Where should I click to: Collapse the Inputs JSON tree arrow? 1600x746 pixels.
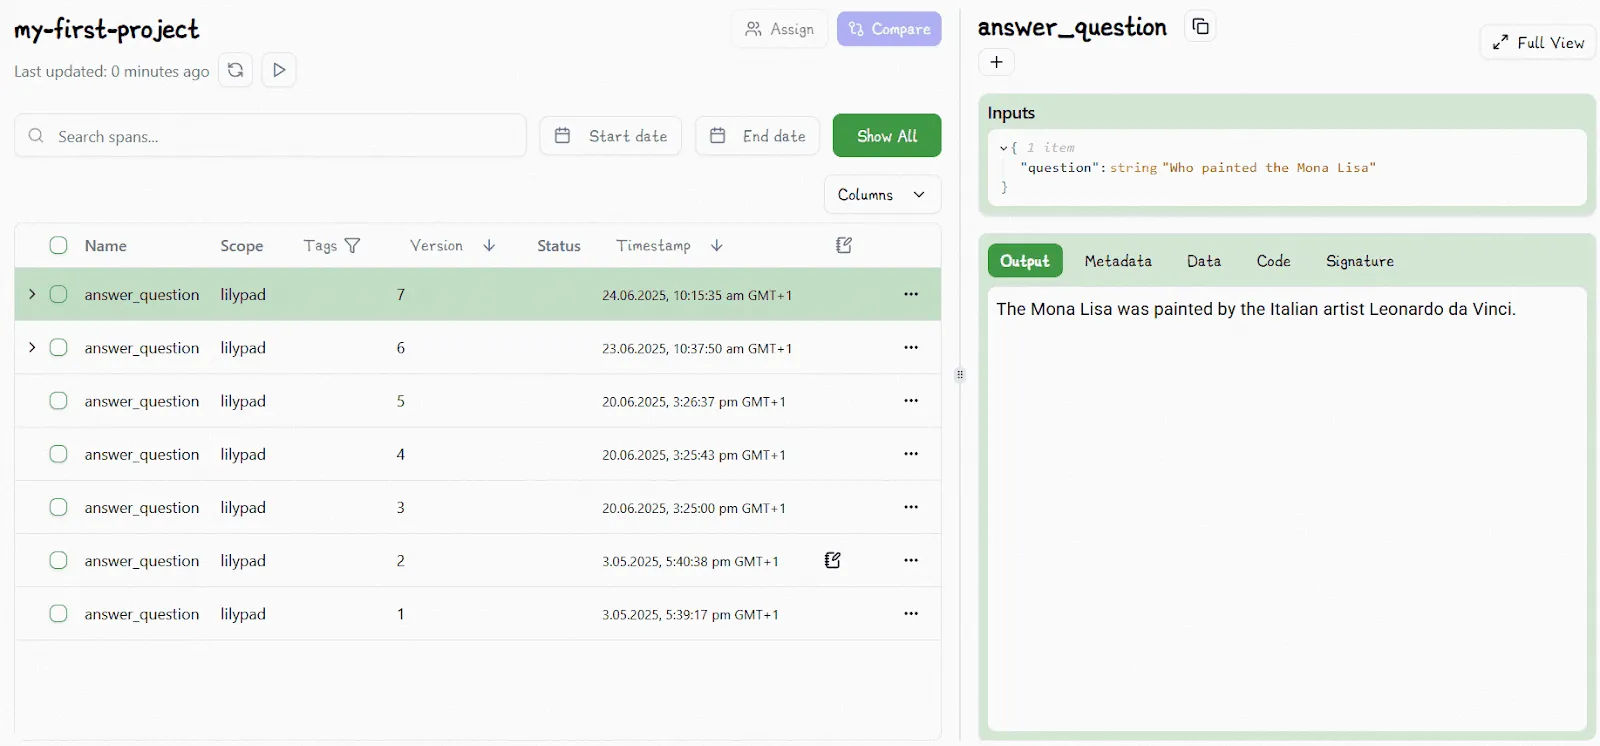pos(1003,148)
